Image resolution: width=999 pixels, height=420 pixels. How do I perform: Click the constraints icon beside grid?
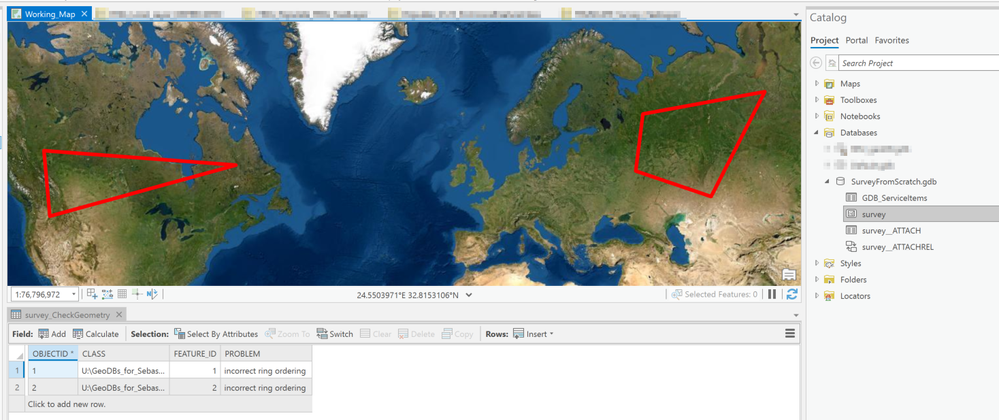click(107, 294)
